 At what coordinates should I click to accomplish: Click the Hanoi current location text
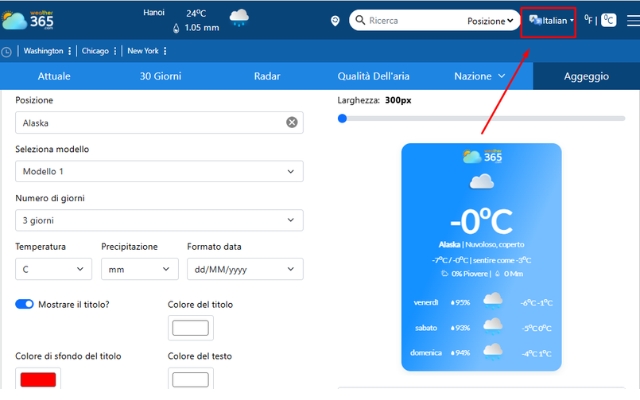point(154,12)
